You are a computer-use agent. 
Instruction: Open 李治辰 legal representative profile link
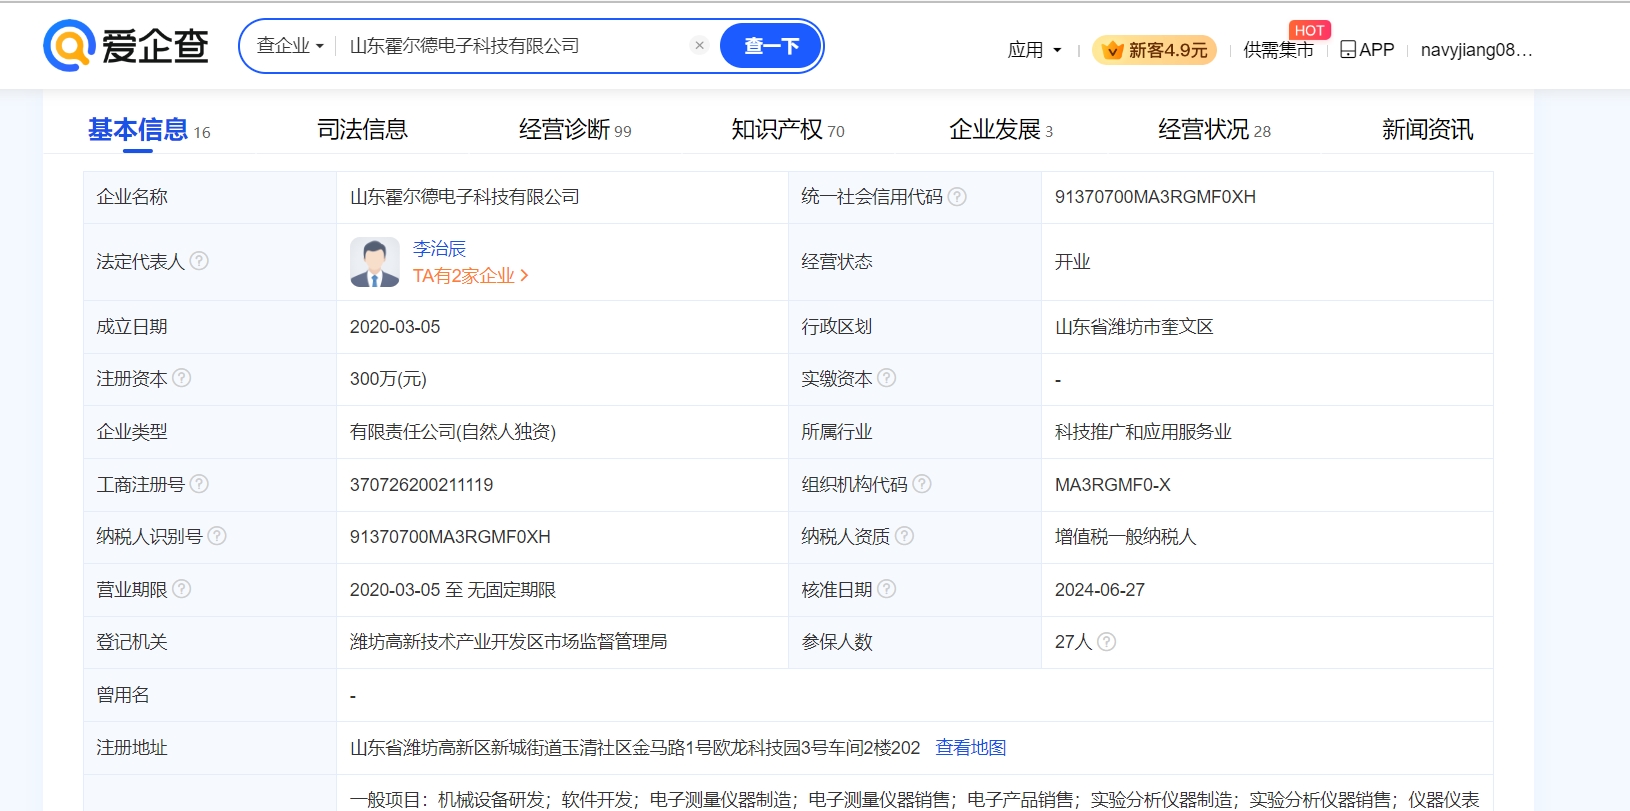[439, 249]
